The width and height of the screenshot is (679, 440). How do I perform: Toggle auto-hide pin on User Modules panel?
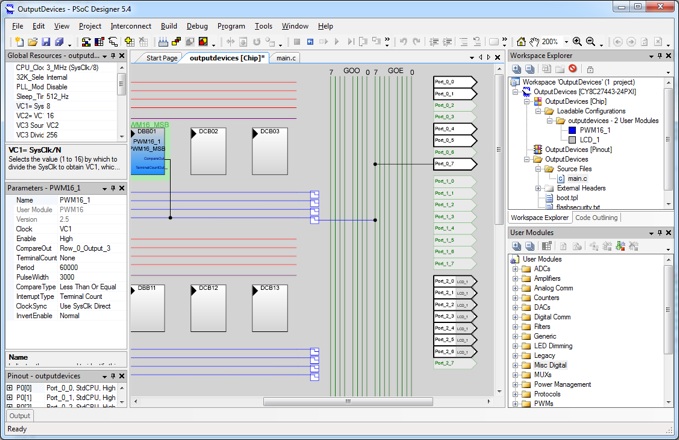[x=660, y=233]
